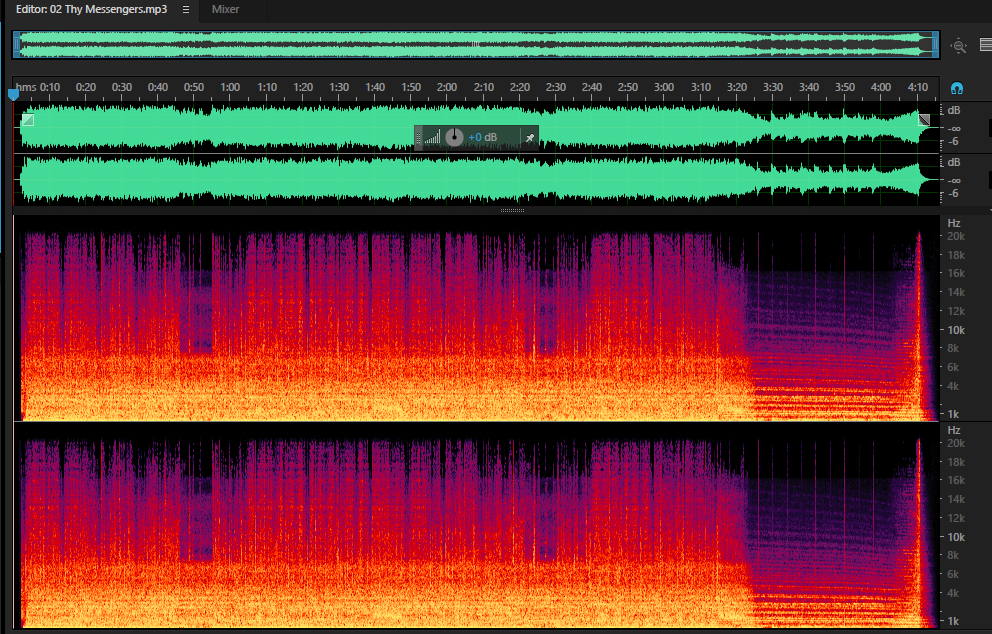
Task: Click the lower spectrogram '4k' frequency label
Action: point(953,594)
